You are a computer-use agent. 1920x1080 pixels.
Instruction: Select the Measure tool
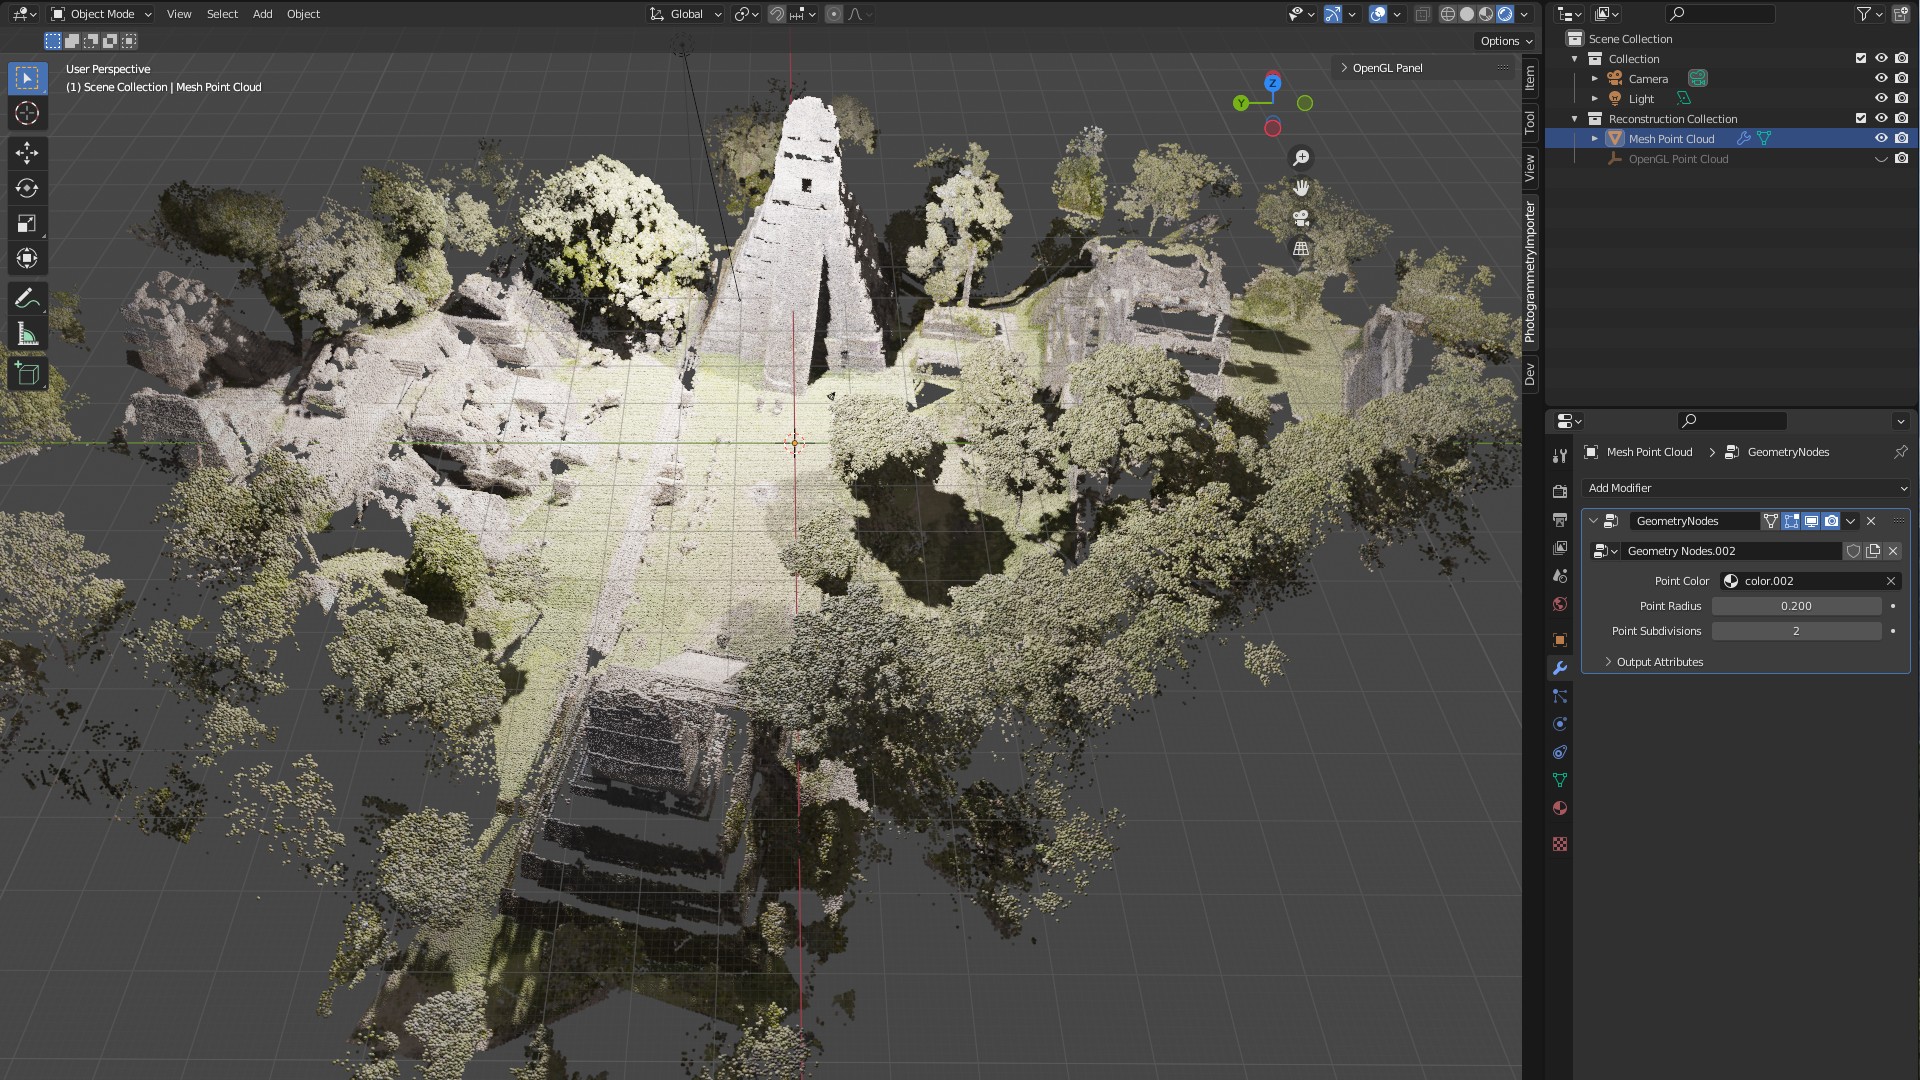tap(27, 334)
